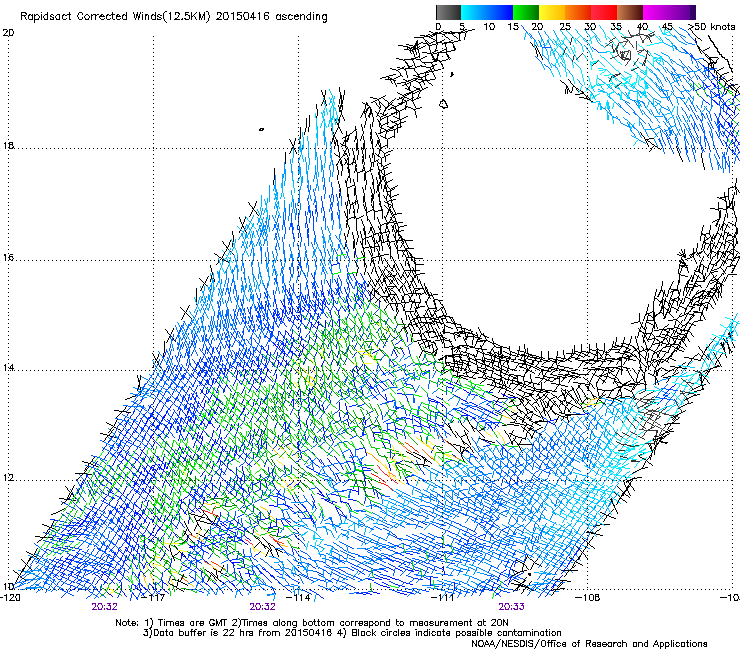Click the '14' latitude axis label

click(x=8, y=367)
